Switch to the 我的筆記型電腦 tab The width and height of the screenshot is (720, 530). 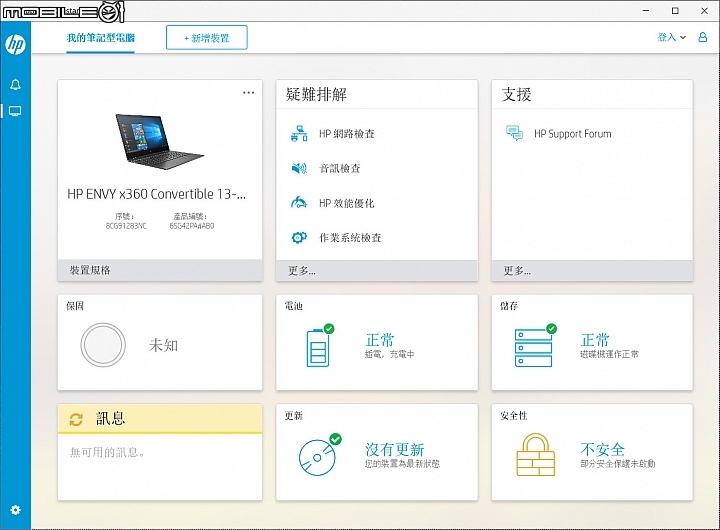(101, 38)
